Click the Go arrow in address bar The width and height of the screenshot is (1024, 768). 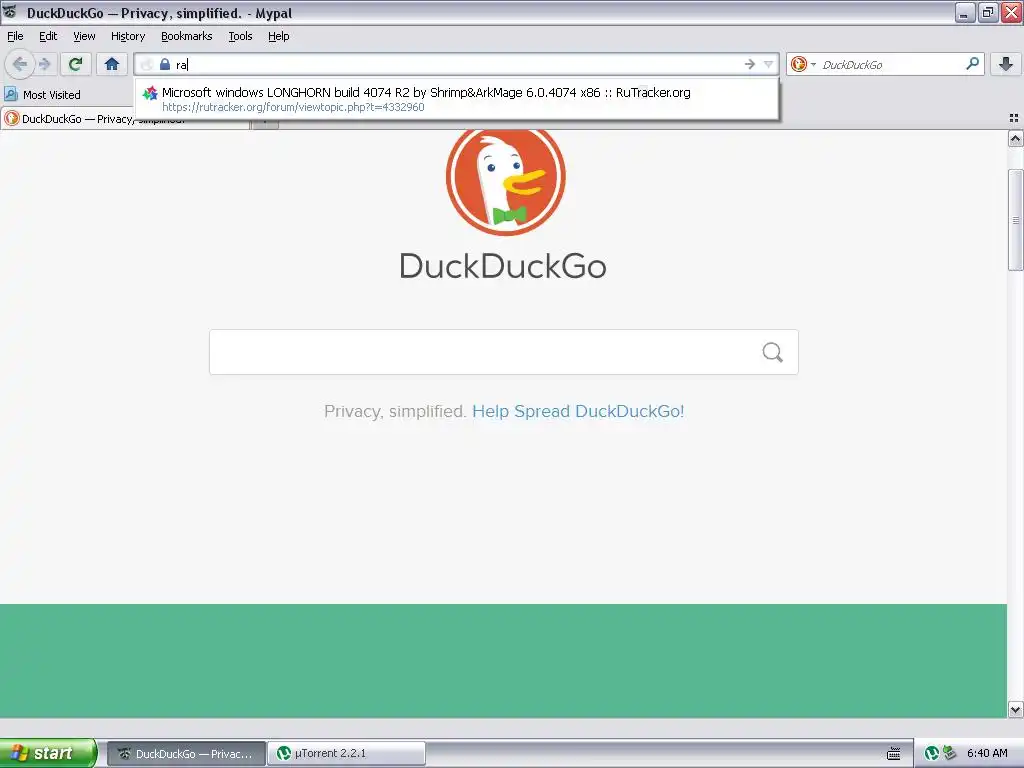[749, 64]
